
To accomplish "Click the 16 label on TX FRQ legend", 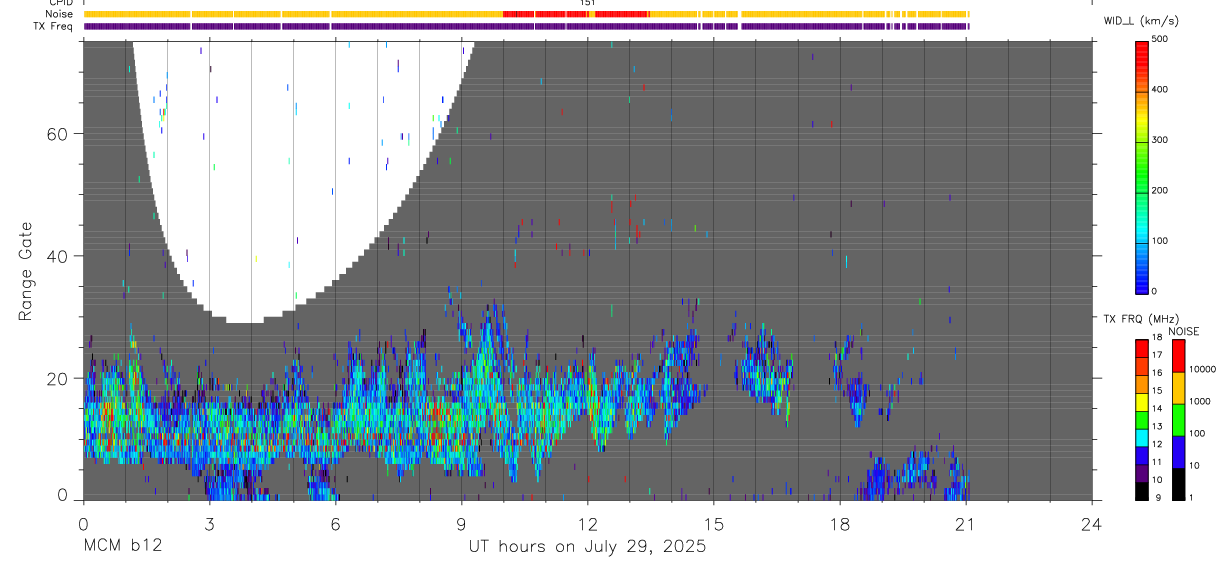I will coord(1156,373).
